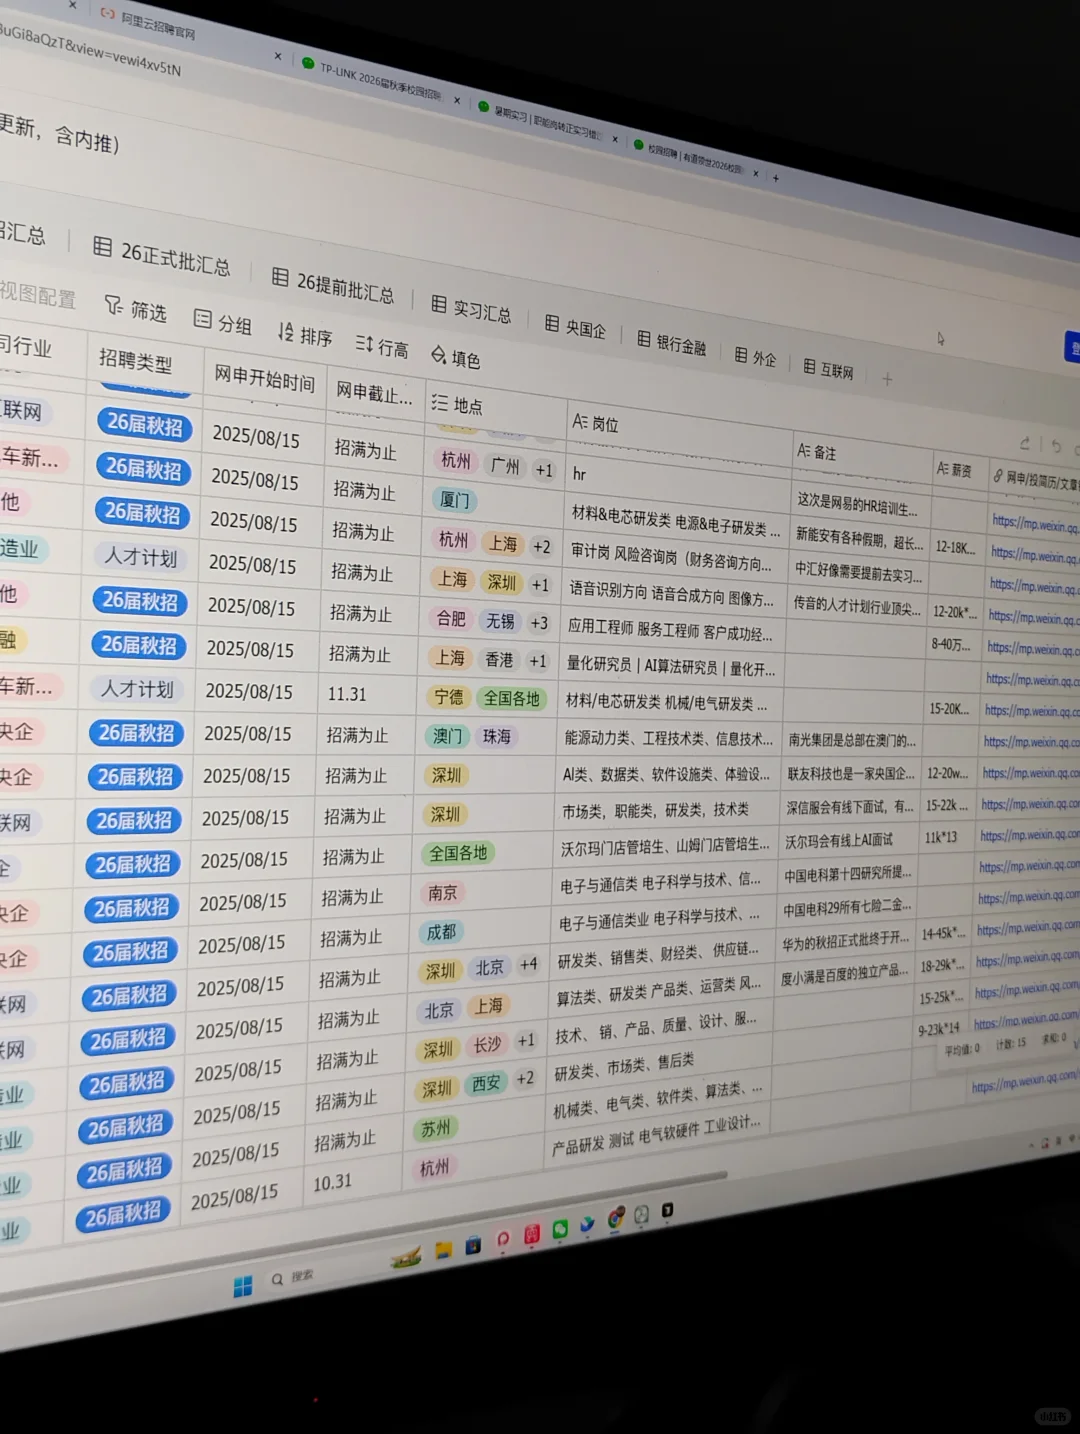Open the Windows Start menu
This screenshot has height=1434, width=1080.
(243, 1286)
